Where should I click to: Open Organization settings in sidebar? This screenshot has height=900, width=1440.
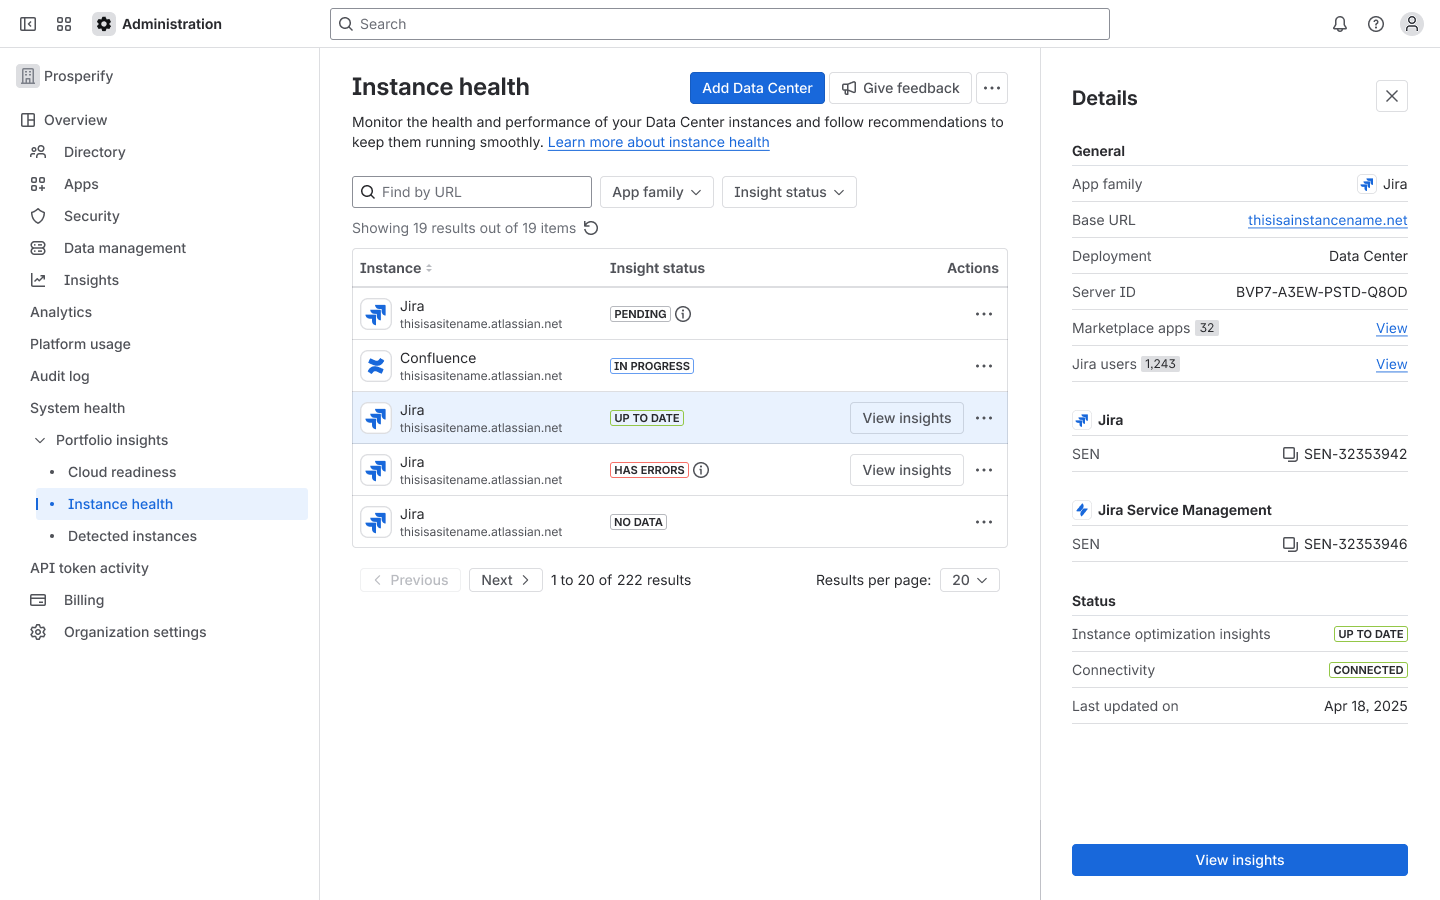135,632
